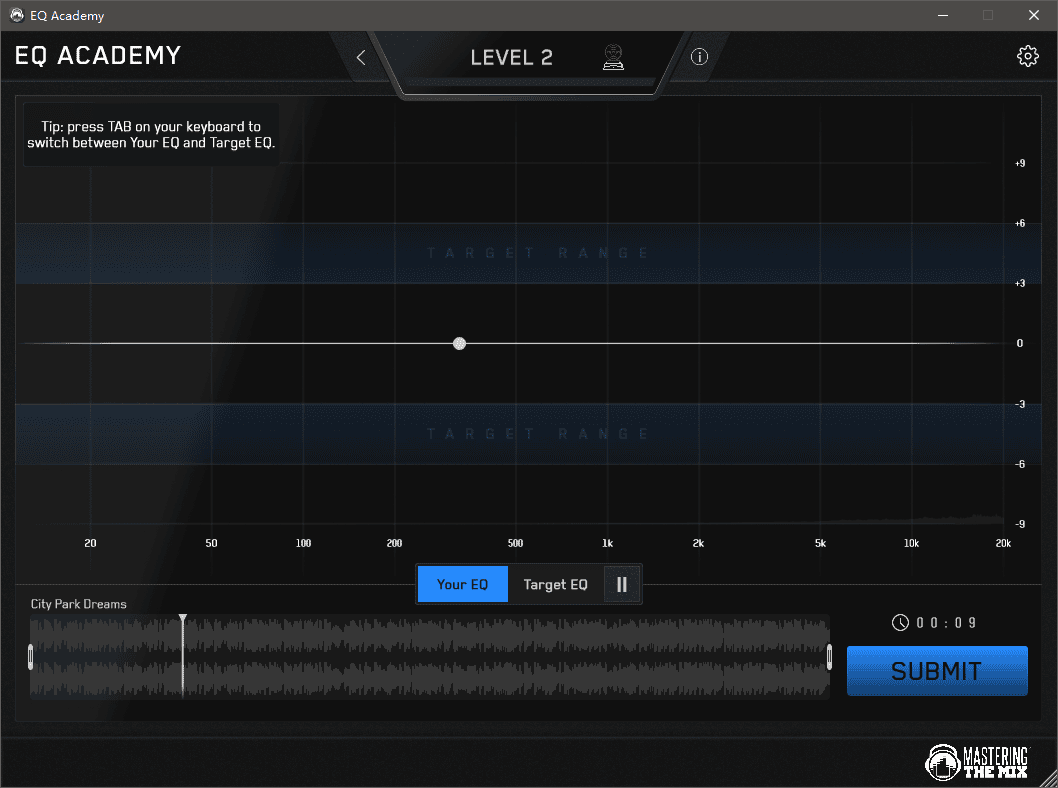
Task: Switch to Target EQ
Action: click(x=555, y=584)
